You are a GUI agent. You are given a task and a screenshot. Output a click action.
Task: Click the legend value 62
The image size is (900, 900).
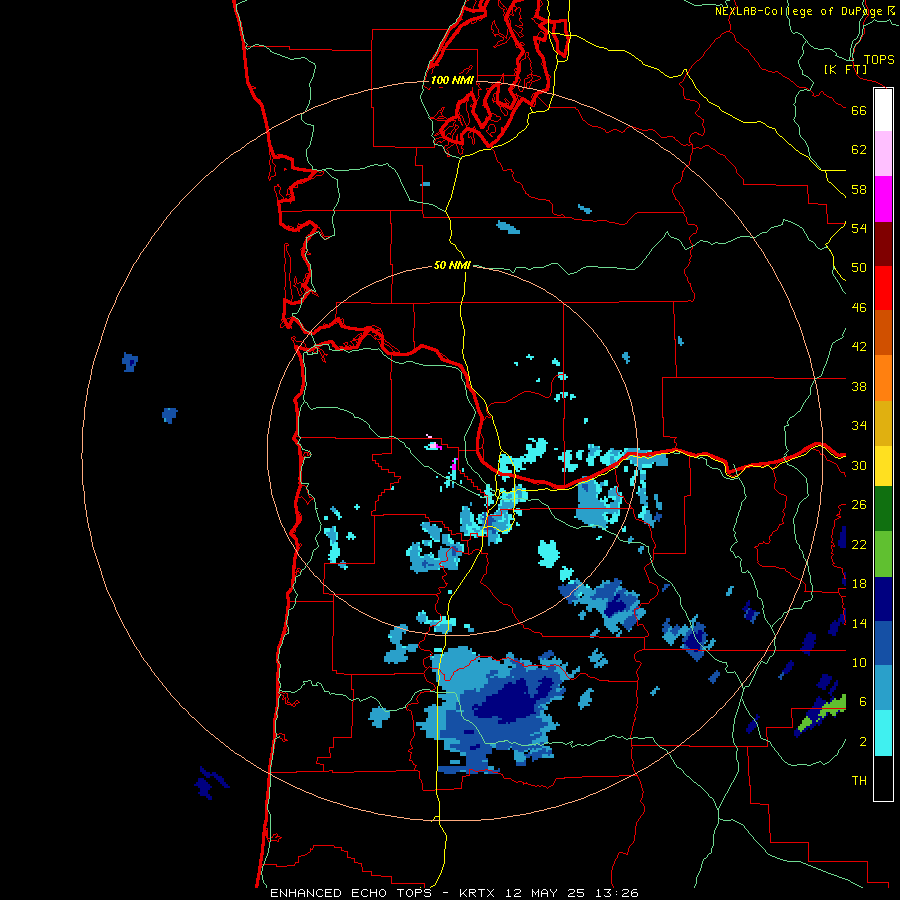859,150
